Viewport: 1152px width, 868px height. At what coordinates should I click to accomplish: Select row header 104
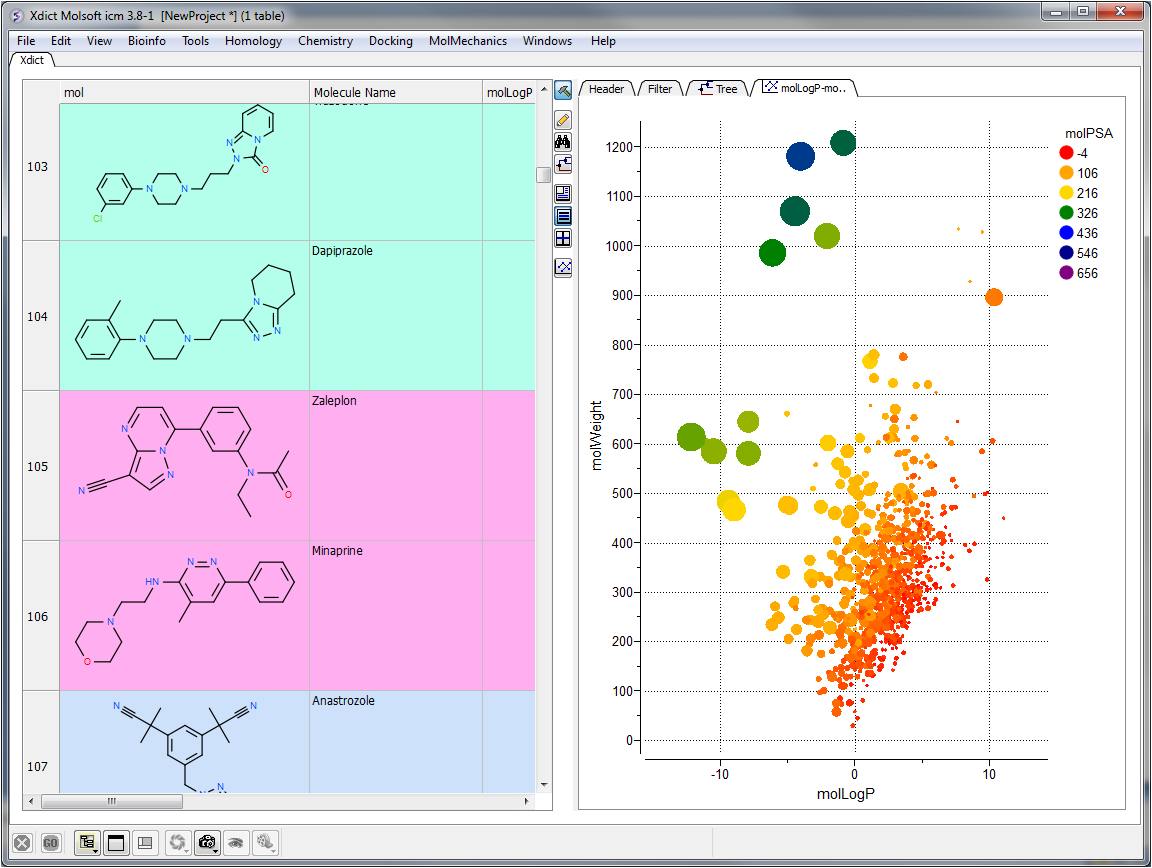(x=38, y=316)
